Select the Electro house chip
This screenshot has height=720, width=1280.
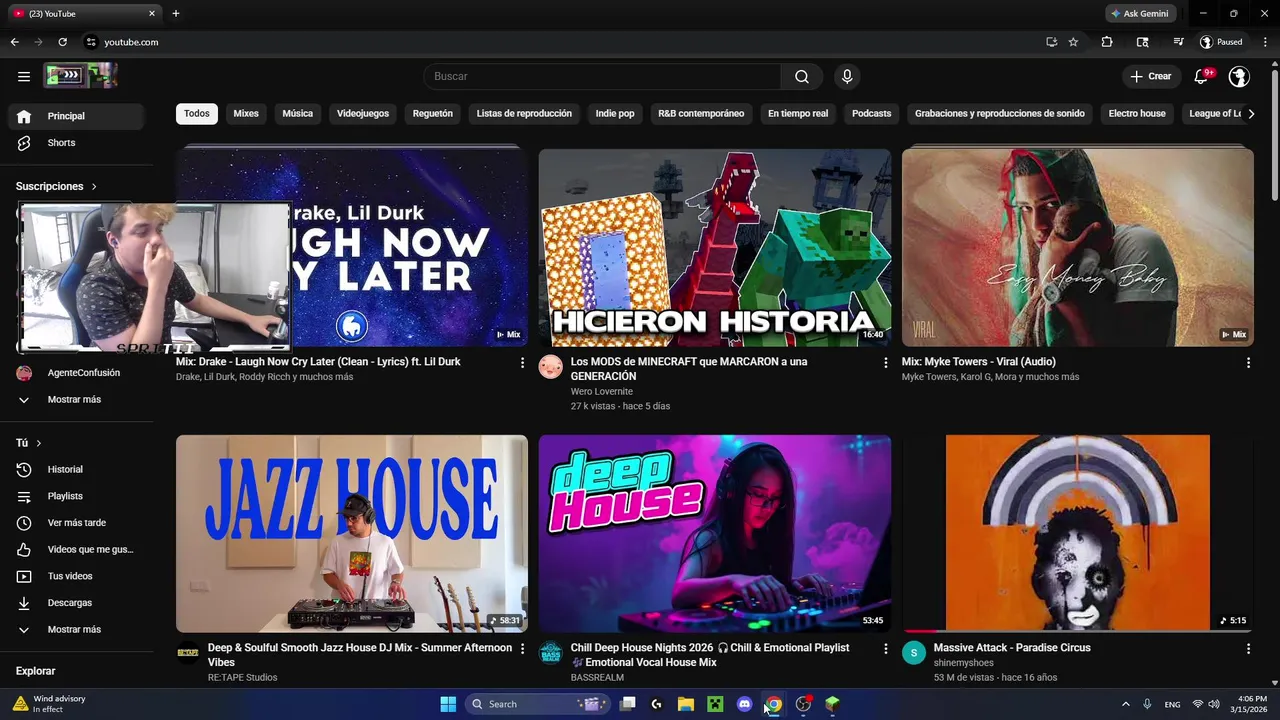[1137, 114]
